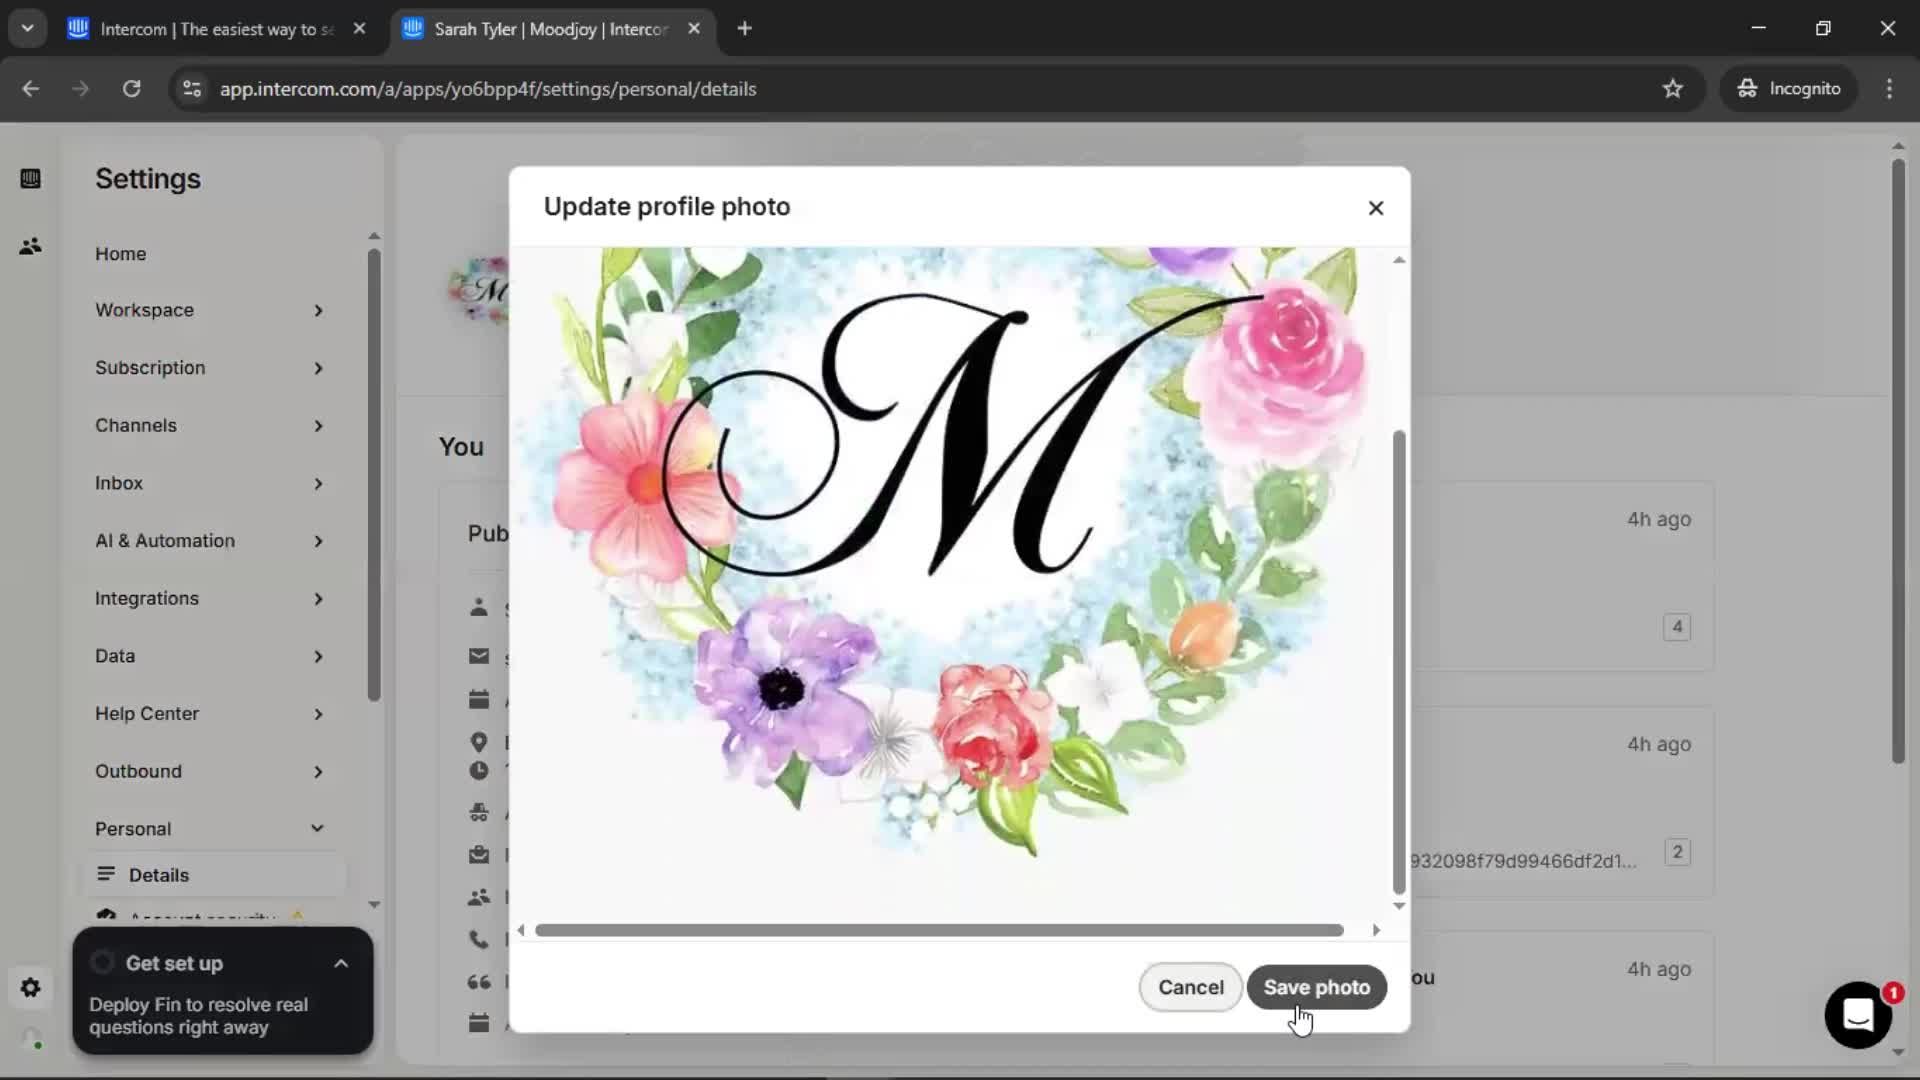Go to Settings Home
Viewport: 1920px width, 1080px height.
click(121, 254)
